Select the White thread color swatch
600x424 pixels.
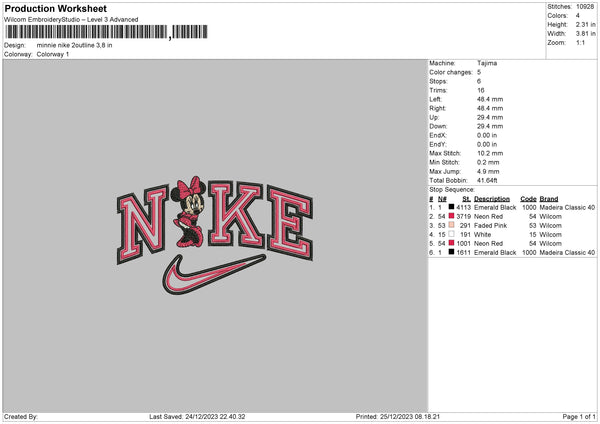coord(451,234)
